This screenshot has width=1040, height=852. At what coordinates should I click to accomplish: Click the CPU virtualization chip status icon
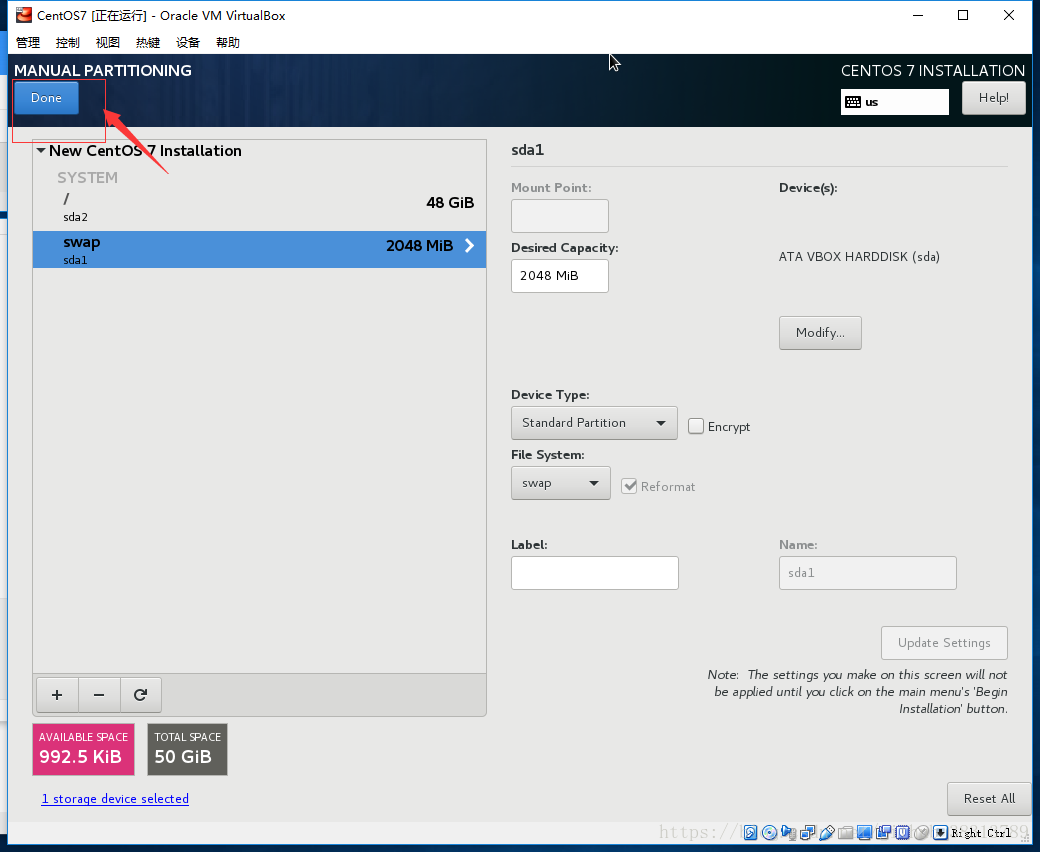click(903, 833)
